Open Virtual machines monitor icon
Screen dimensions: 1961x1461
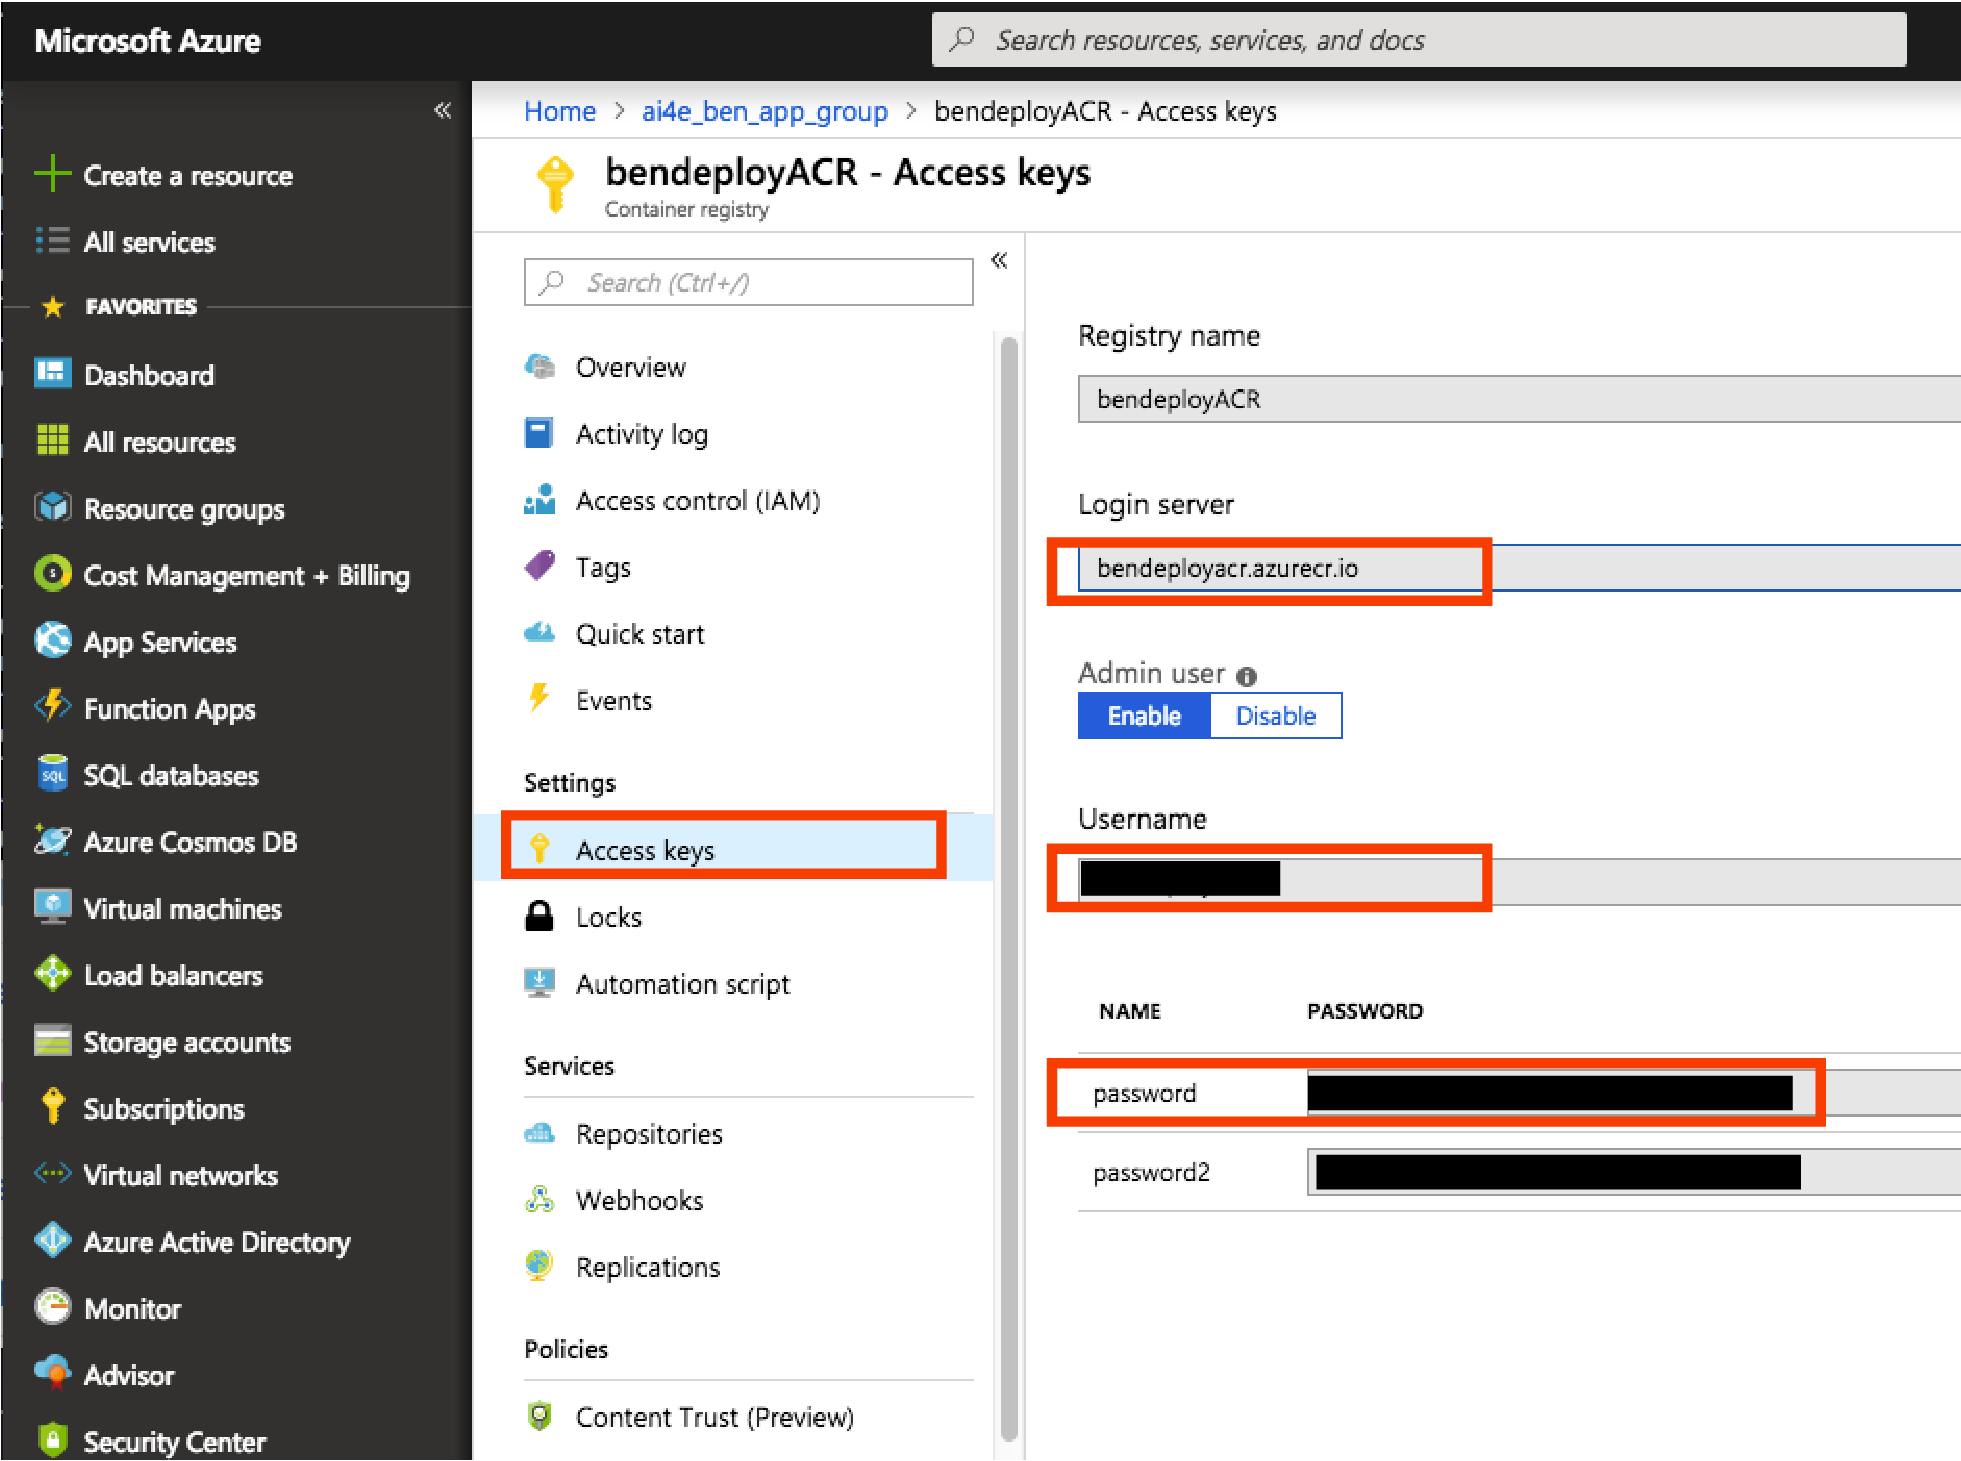coord(52,907)
